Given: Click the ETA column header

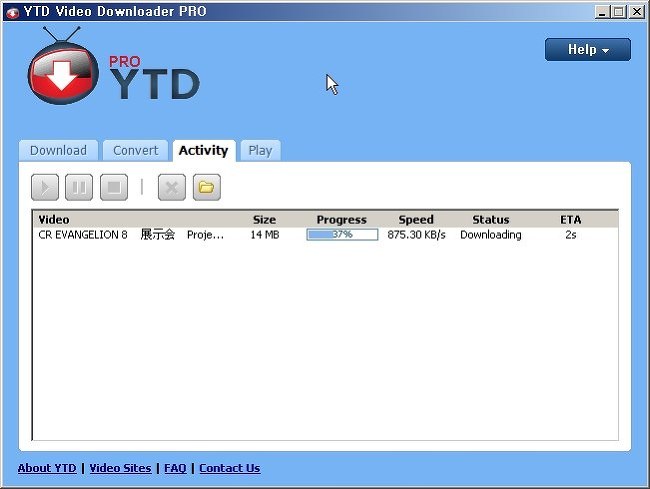Looking at the screenshot, I should 570,220.
